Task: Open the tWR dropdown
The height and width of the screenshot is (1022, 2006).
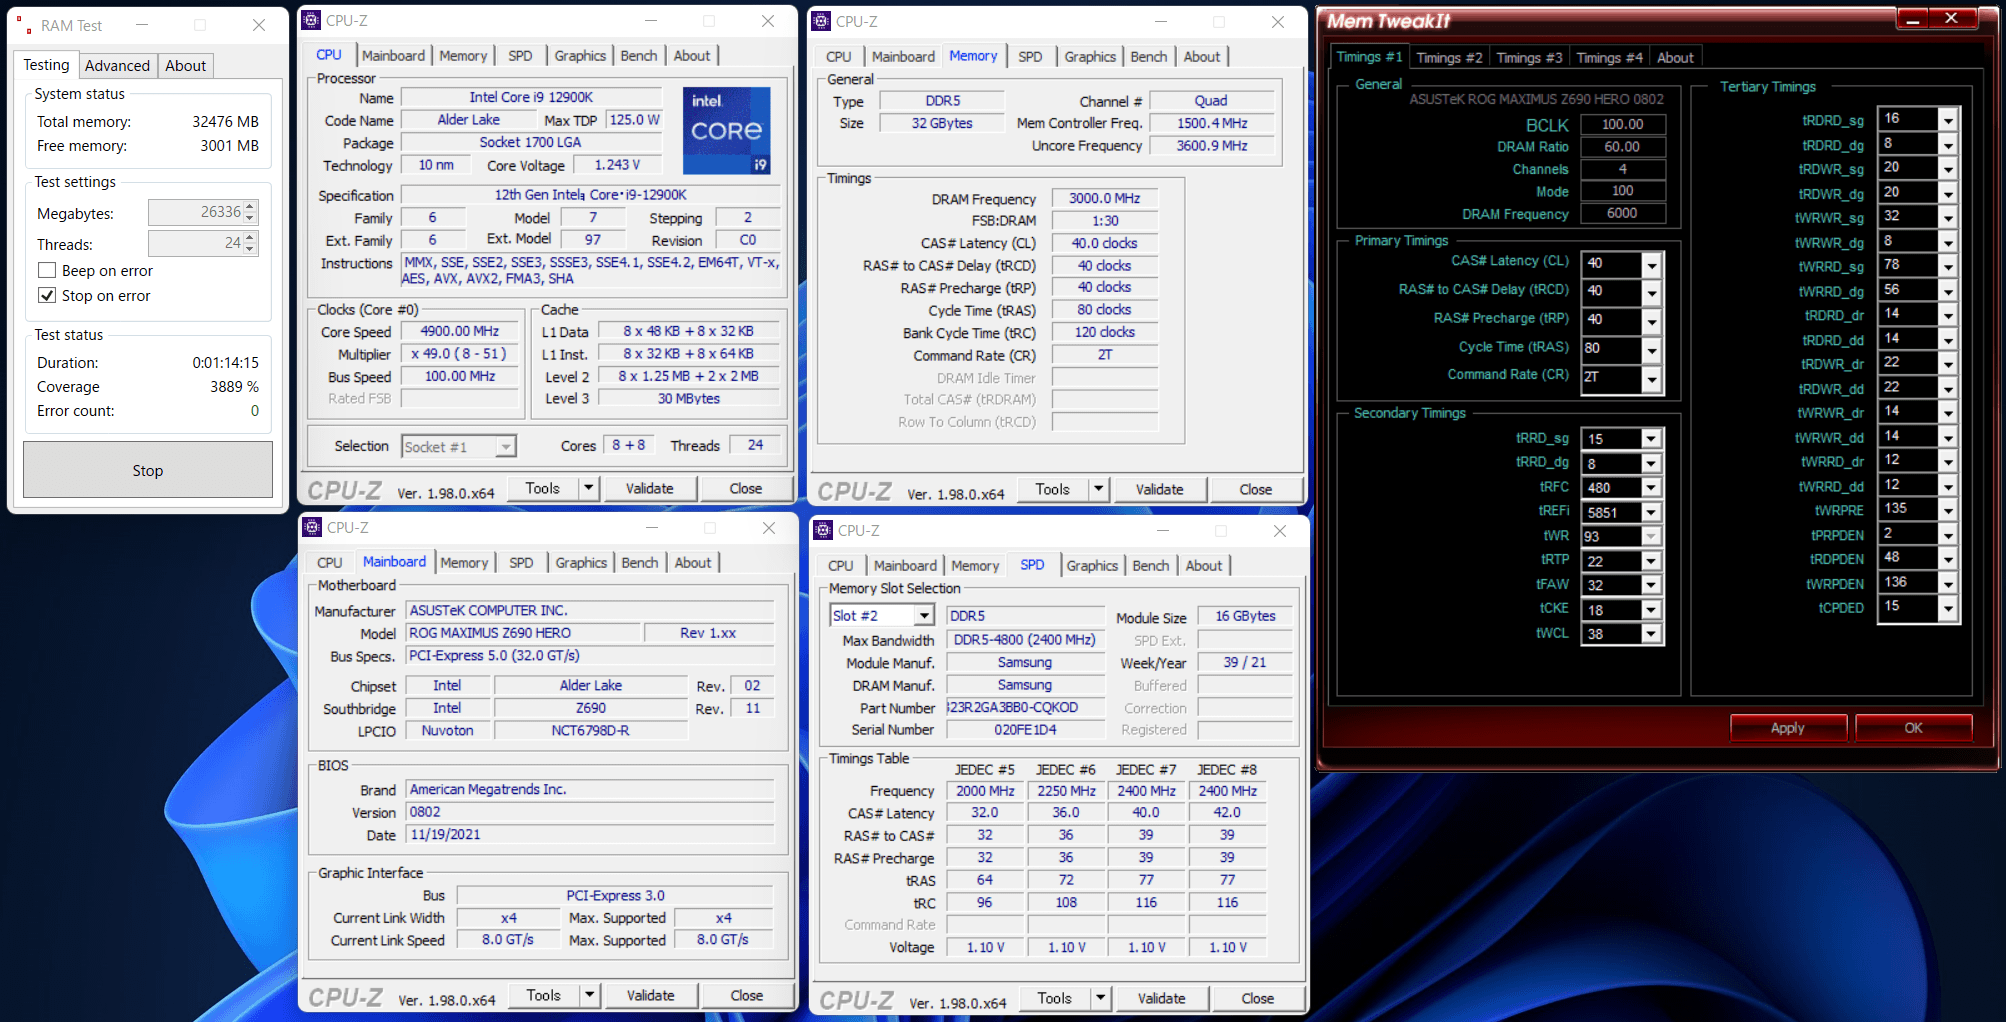Action: [1652, 536]
